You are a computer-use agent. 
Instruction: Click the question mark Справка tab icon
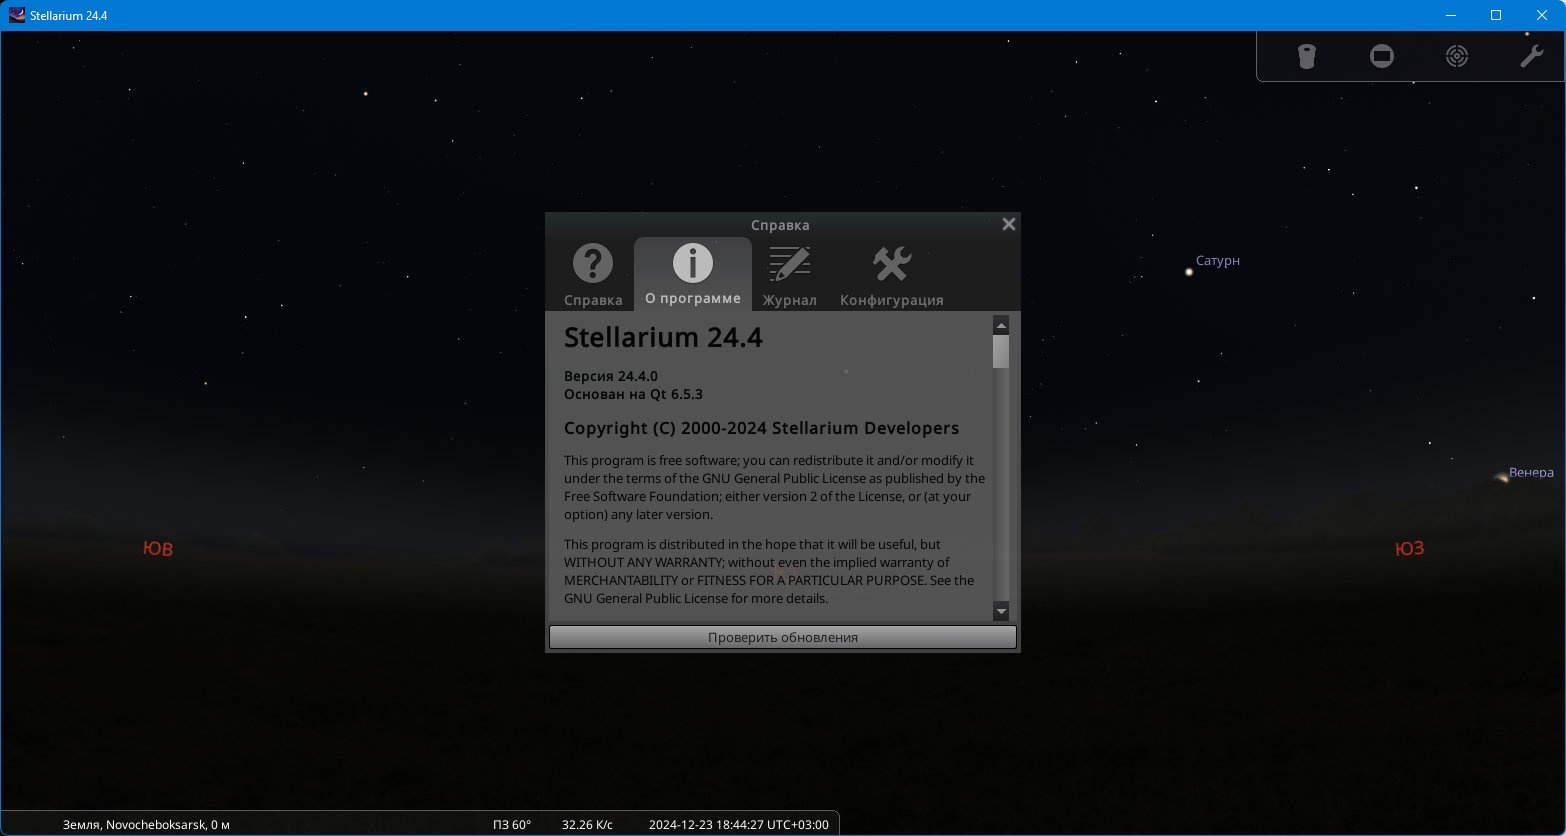click(593, 265)
